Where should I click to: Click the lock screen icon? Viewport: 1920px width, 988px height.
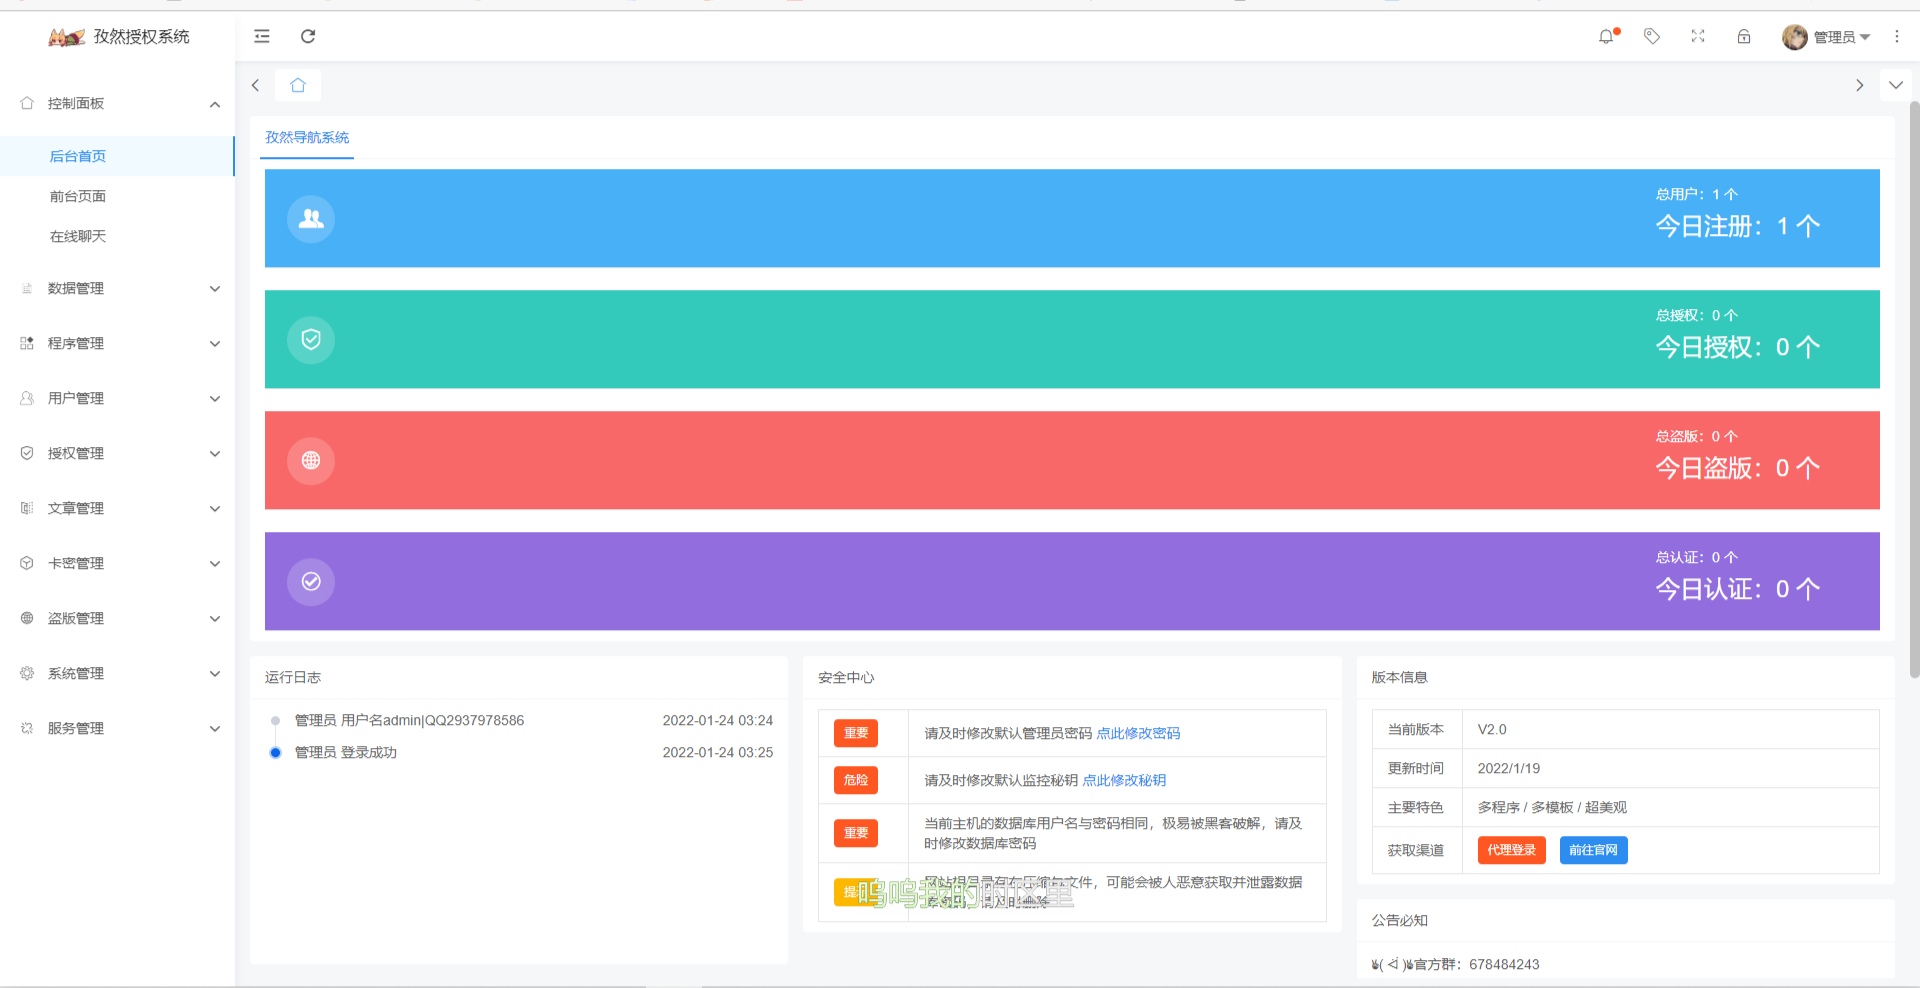click(x=1744, y=37)
